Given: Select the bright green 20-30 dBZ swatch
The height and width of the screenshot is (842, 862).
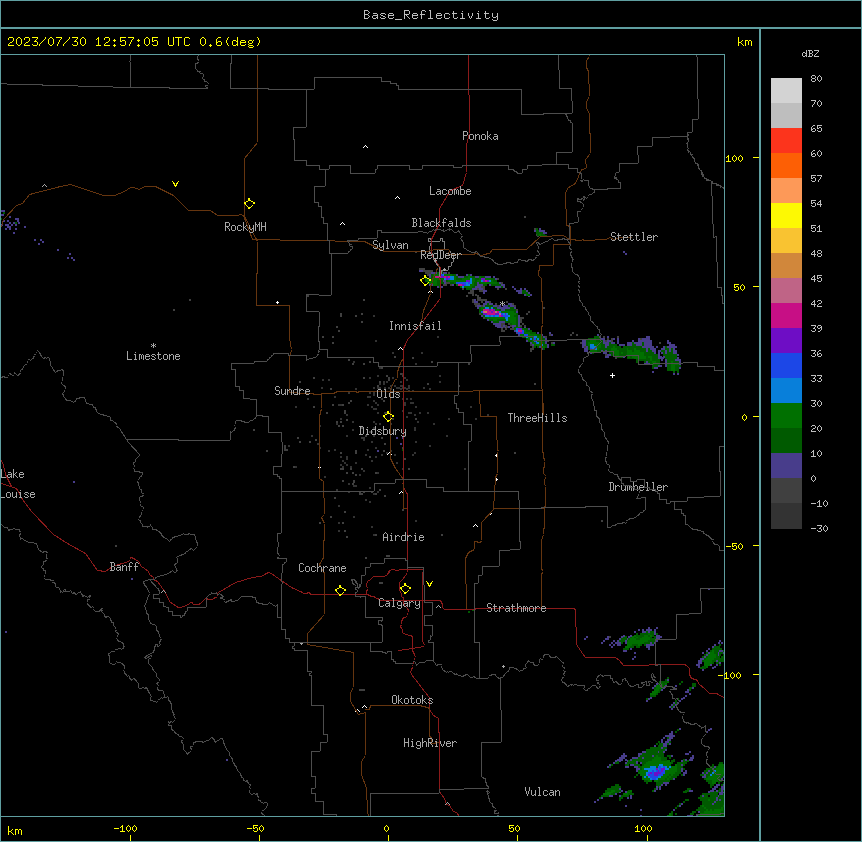Looking at the screenshot, I should (x=786, y=416).
